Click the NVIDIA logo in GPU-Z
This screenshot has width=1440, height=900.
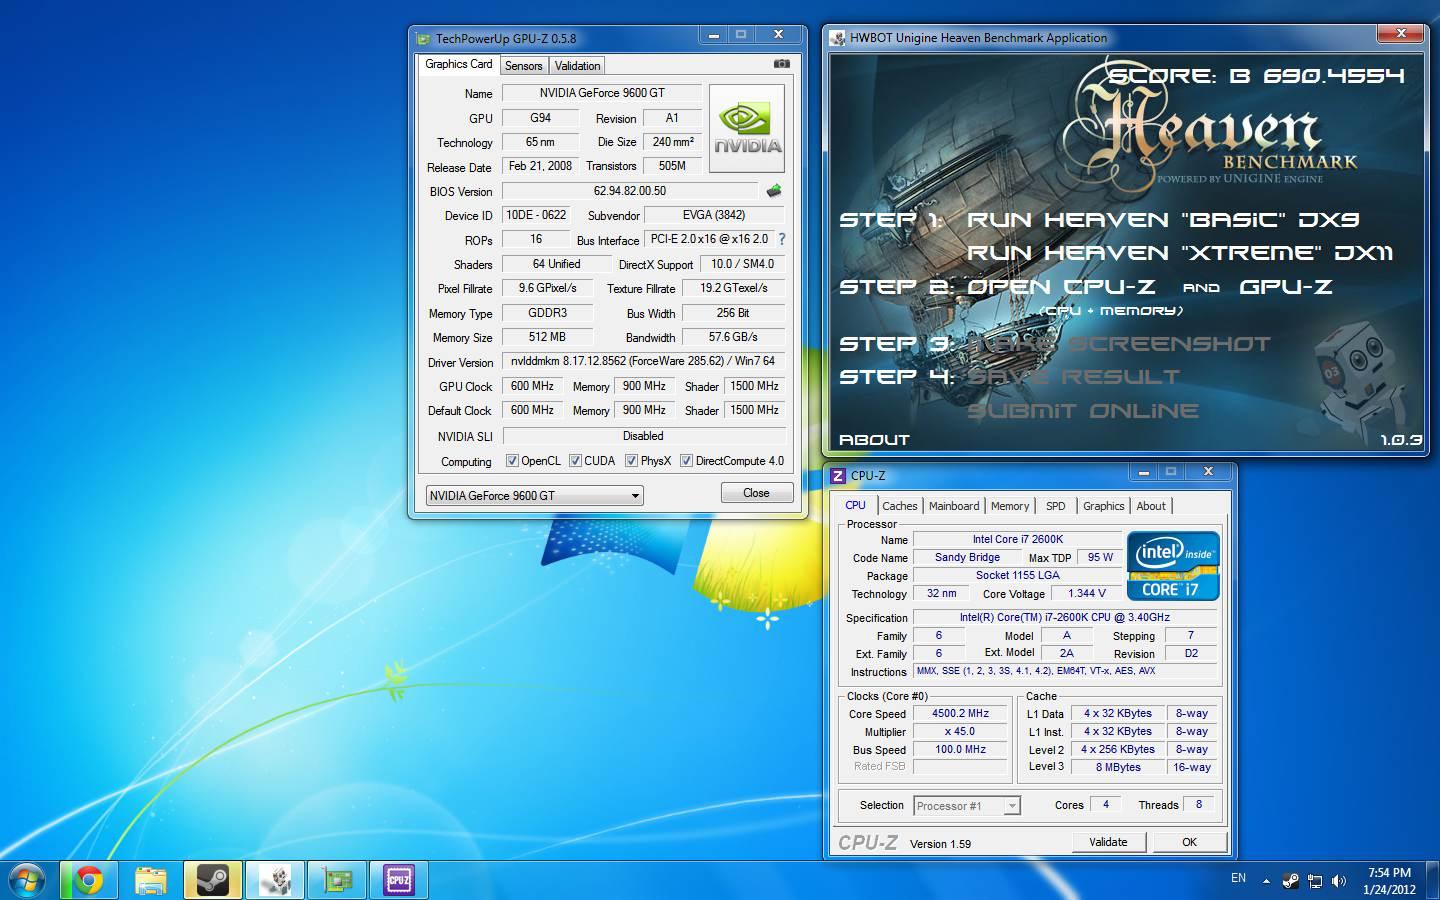pyautogui.click(x=747, y=128)
